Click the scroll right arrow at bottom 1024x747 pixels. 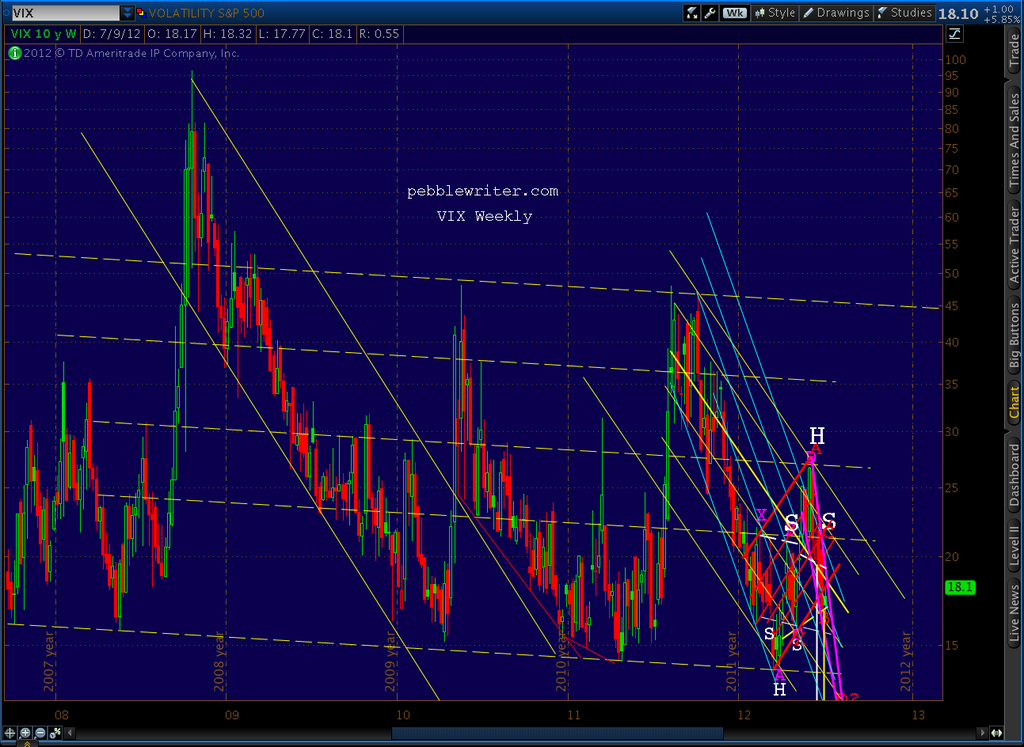(x=982, y=733)
